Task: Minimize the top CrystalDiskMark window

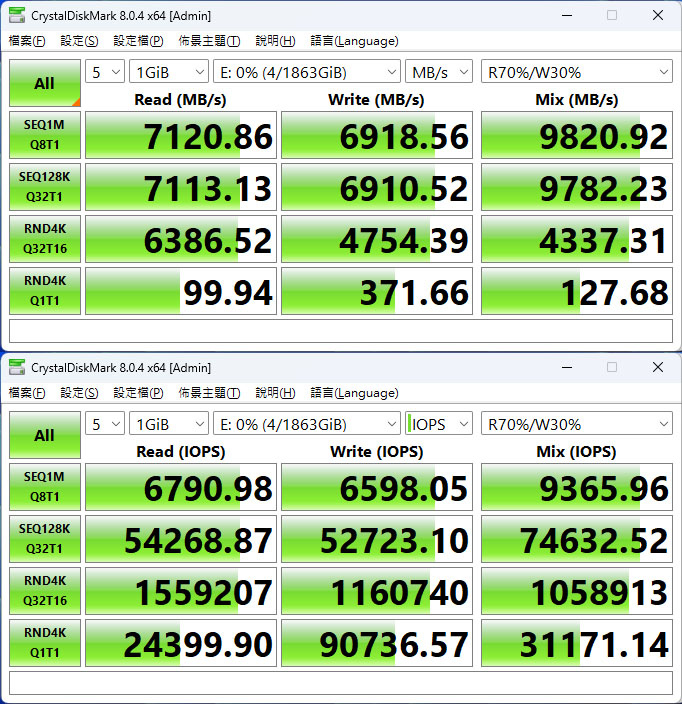Action: [x=567, y=15]
